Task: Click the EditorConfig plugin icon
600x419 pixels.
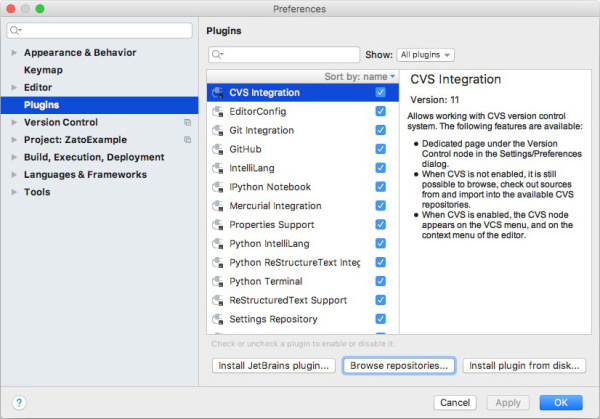Action: (218, 111)
